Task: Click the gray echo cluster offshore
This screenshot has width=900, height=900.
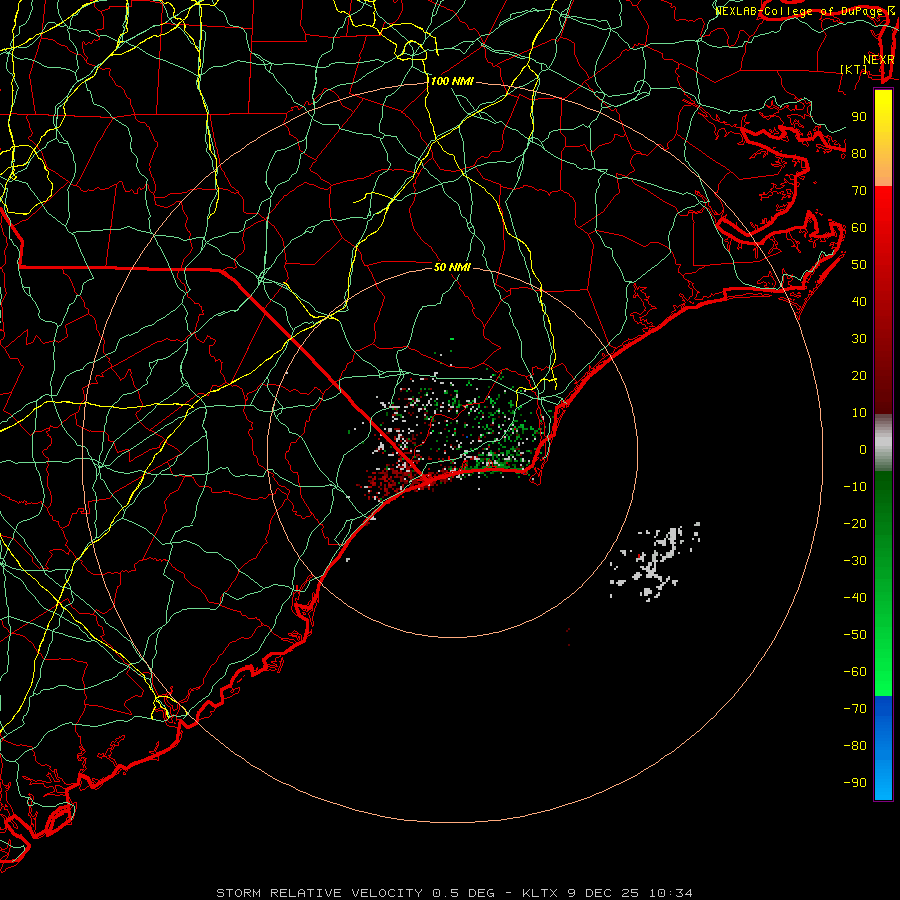Action: (655, 561)
